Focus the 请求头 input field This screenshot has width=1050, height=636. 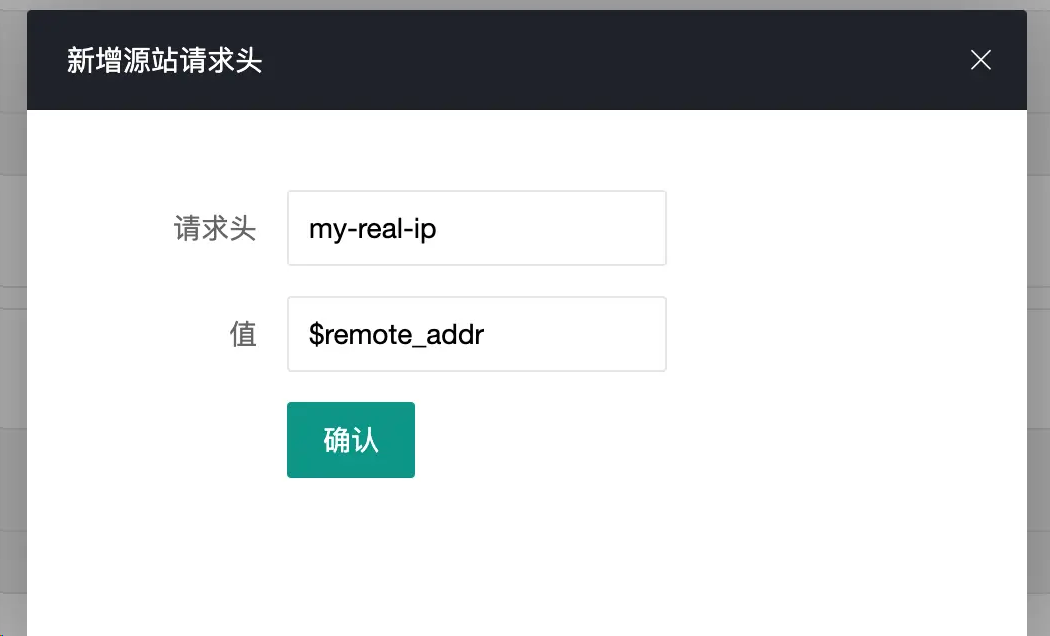pos(560,228)
